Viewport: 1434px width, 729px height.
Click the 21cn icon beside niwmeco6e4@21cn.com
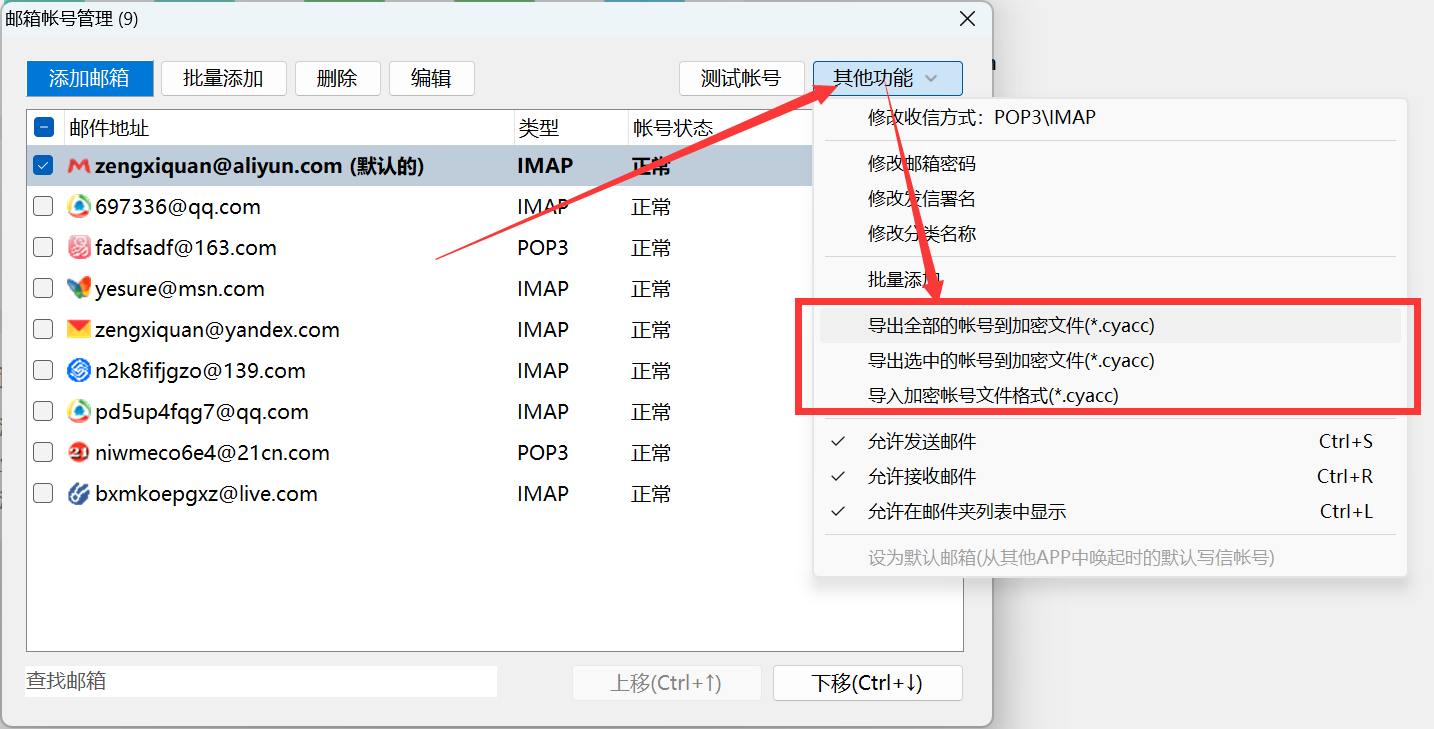point(79,453)
